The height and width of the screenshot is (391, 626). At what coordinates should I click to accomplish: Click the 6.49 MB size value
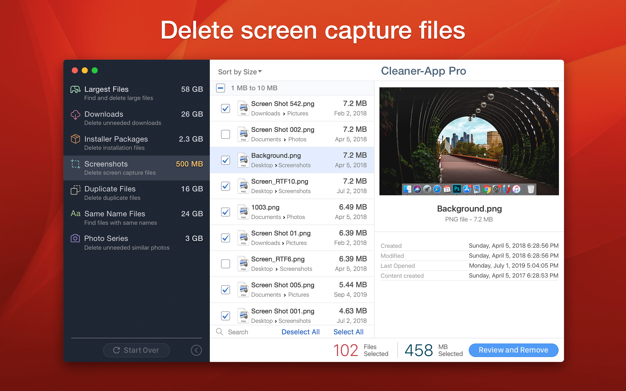click(x=353, y=207)
